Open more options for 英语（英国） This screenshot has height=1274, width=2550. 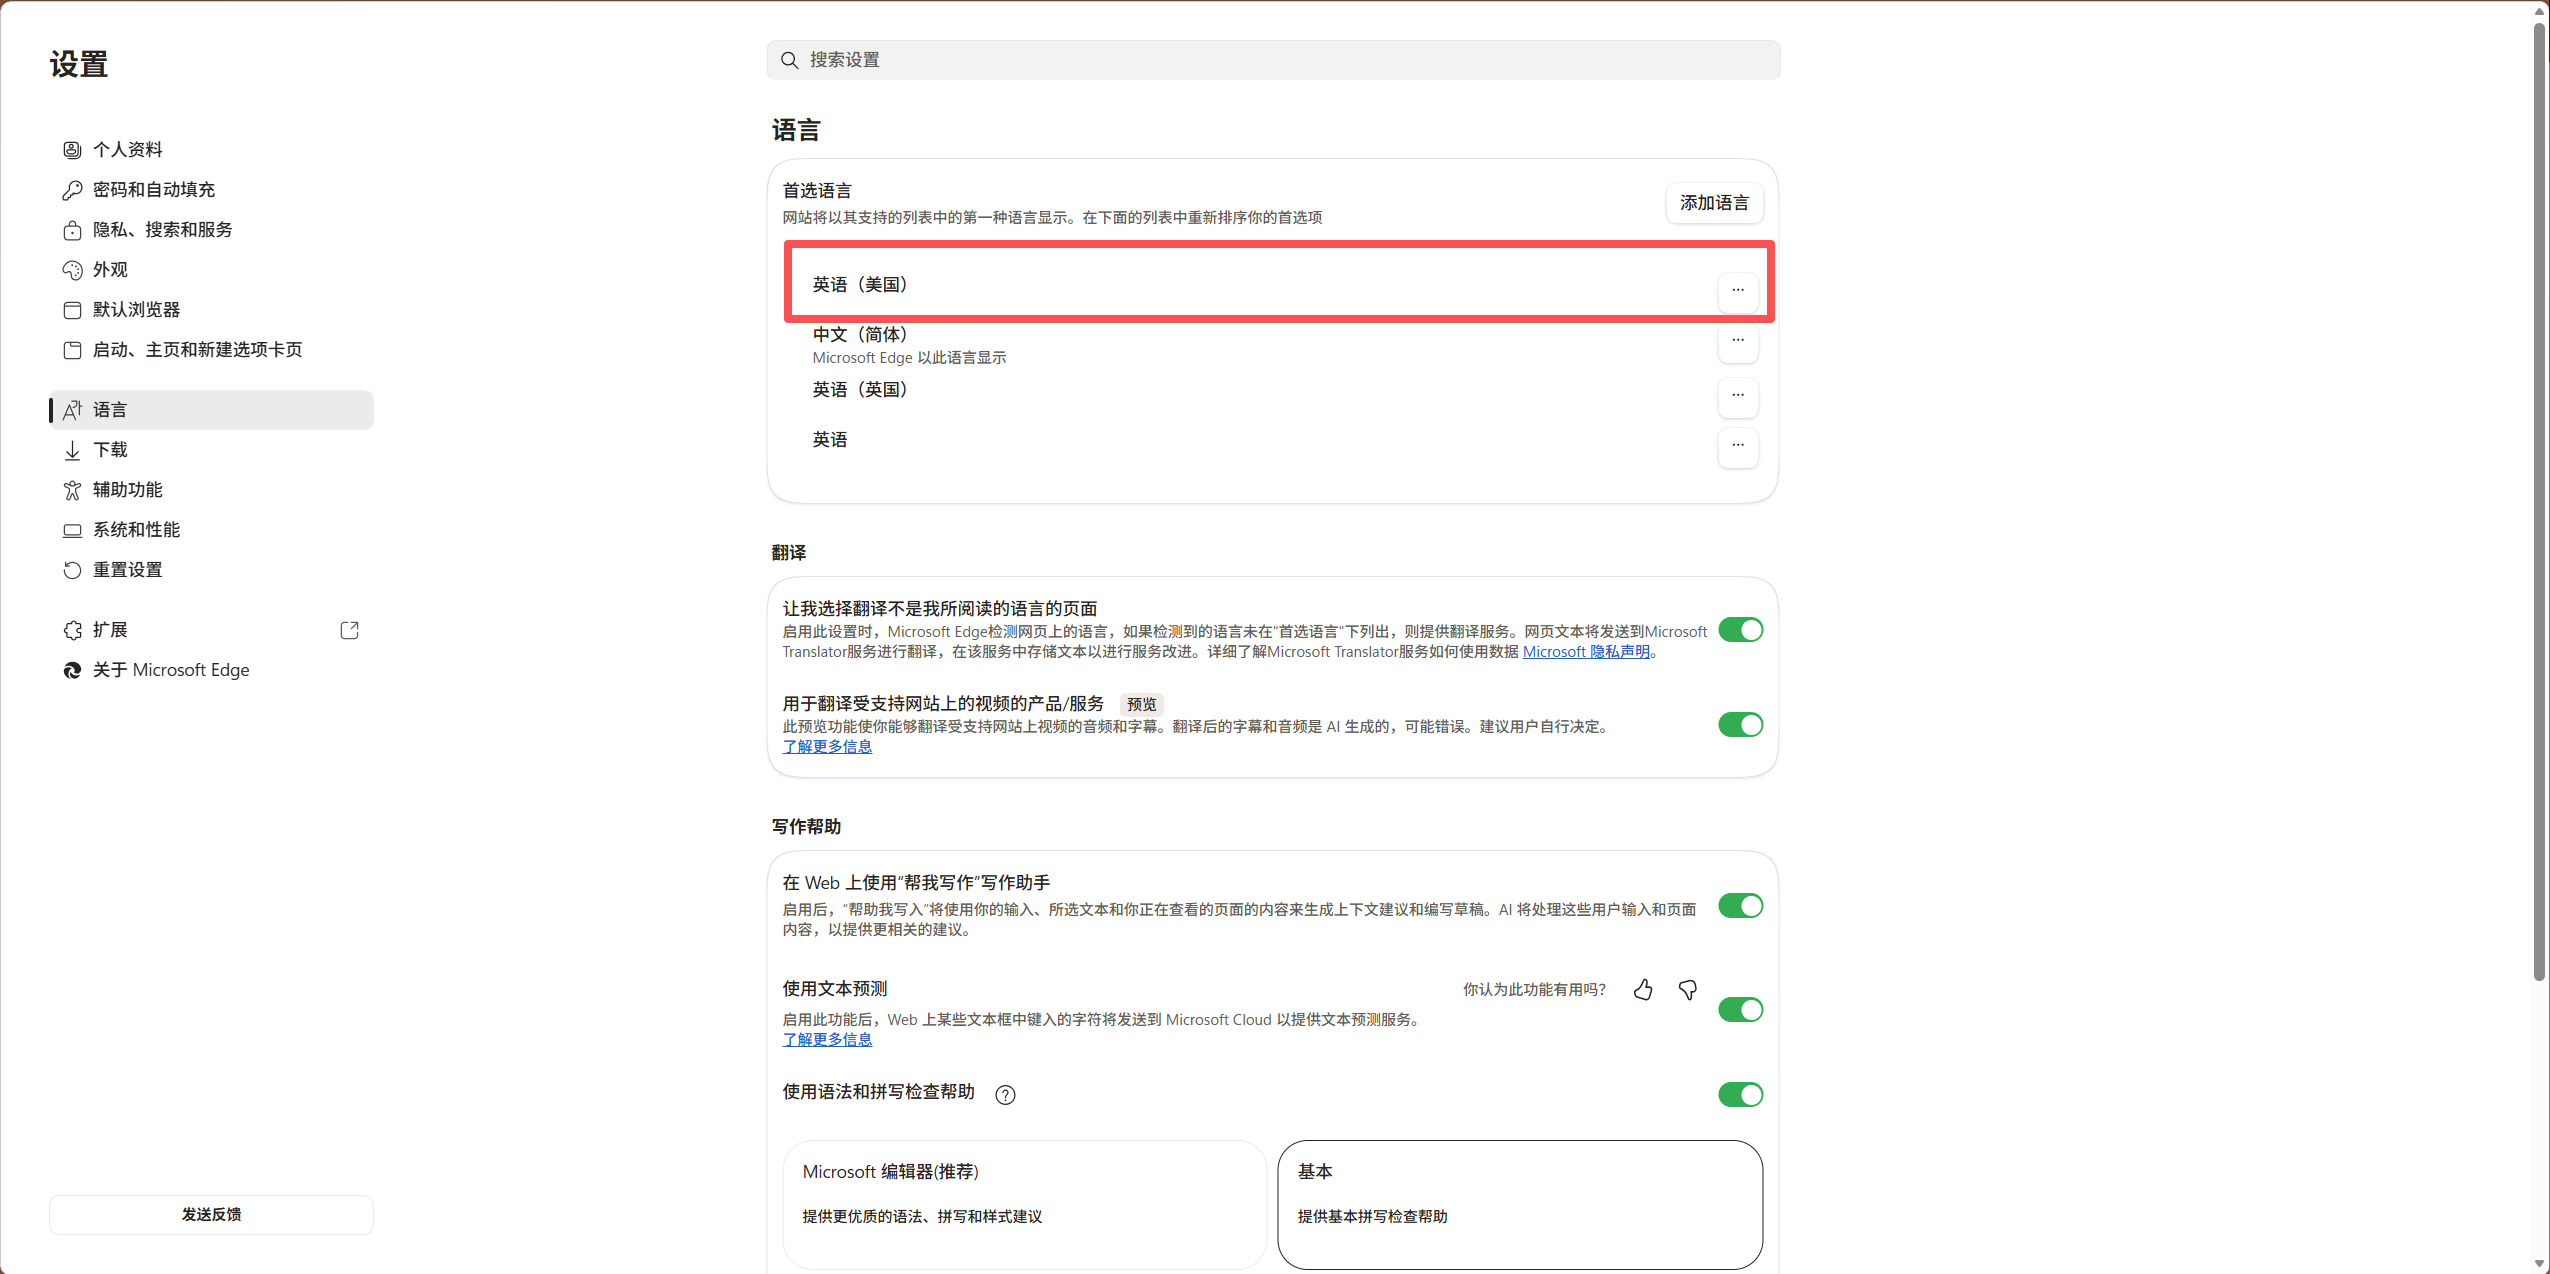(x=1738, y=396)
